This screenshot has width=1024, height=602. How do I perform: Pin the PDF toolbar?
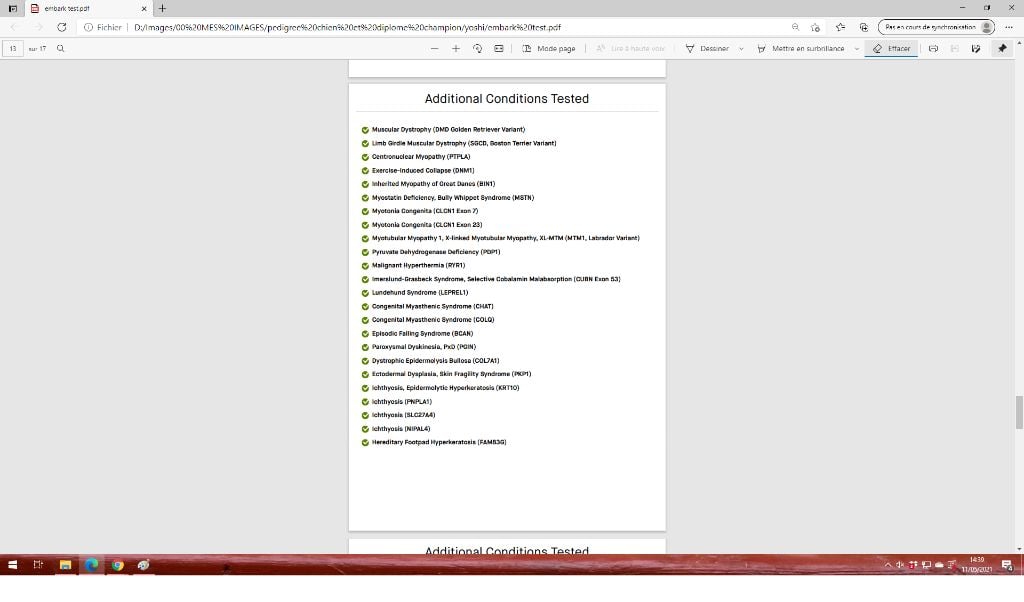[x=1002, y=48]
